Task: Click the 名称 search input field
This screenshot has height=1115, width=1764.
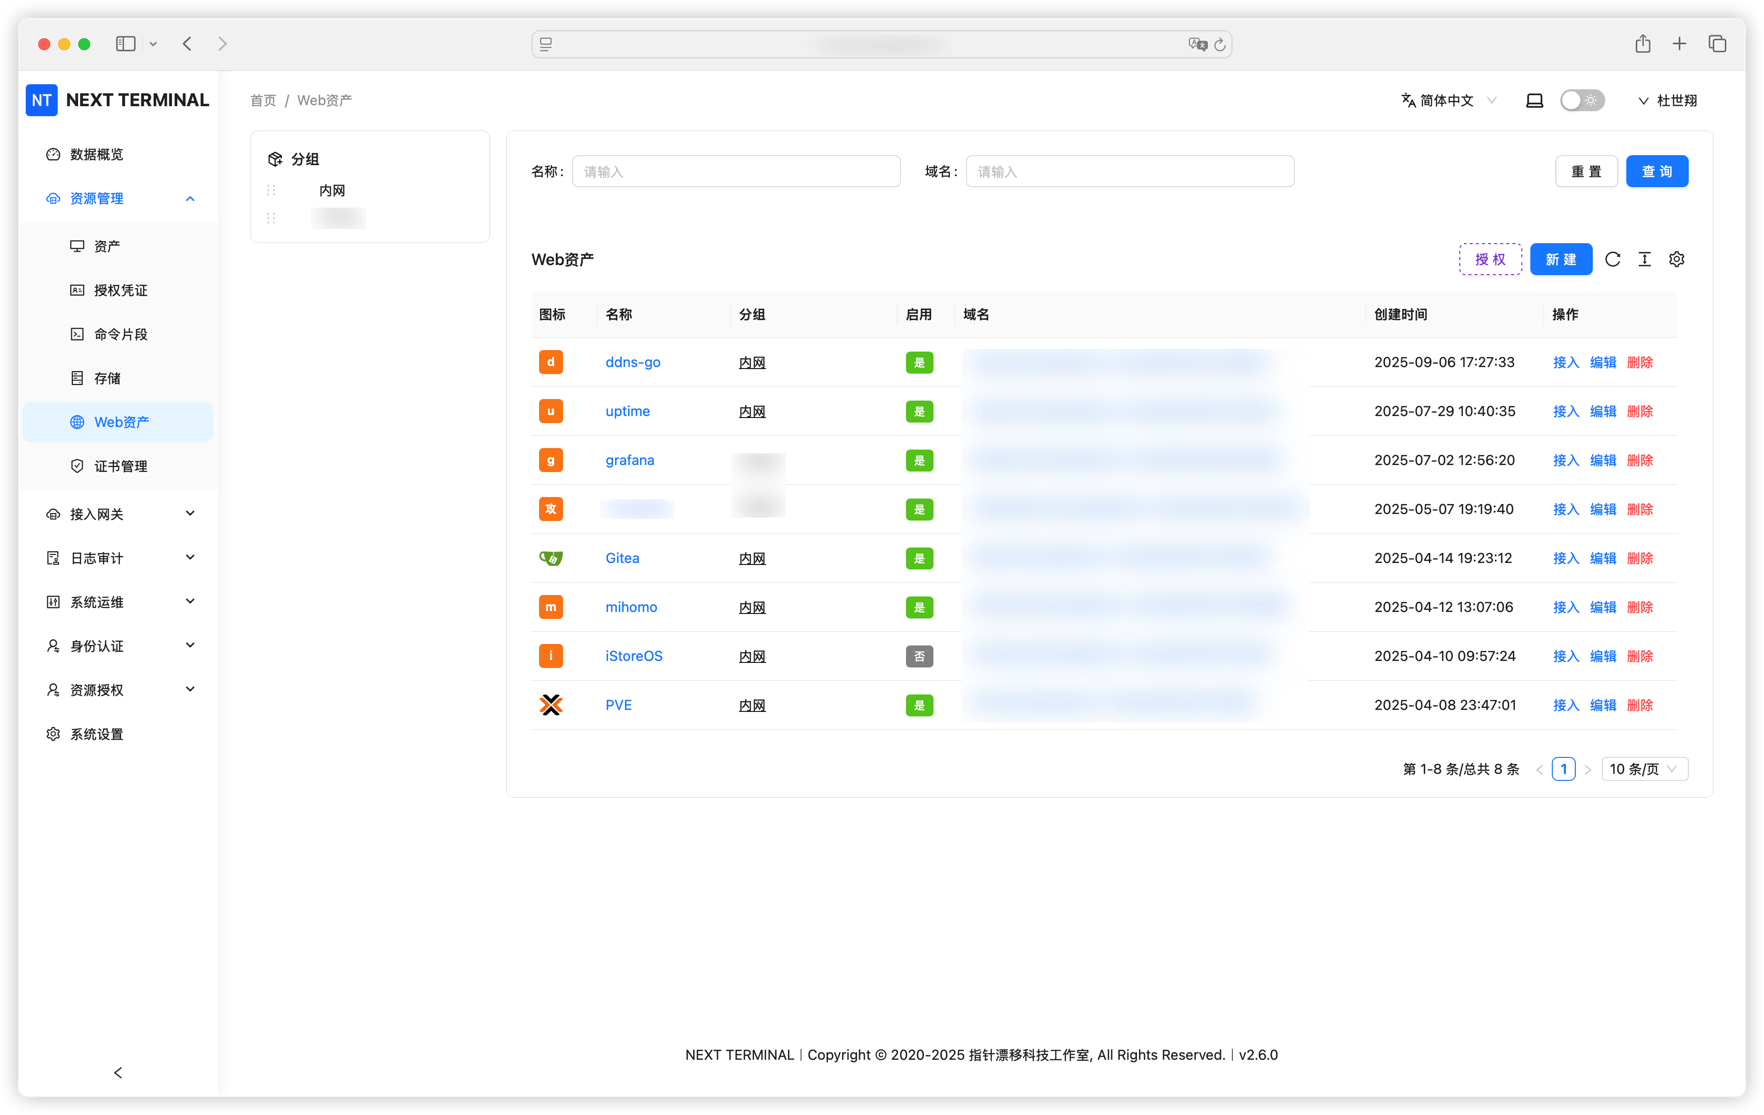Action: (x=736, y=171)
